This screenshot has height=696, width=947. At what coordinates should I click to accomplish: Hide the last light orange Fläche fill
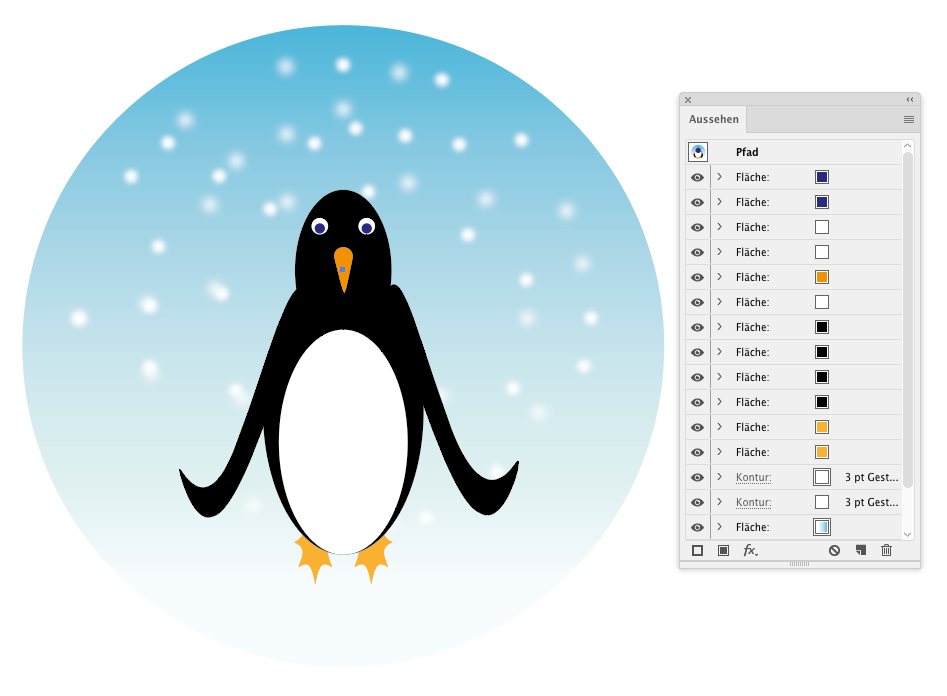pyautogui.click(x=698, y=453)
